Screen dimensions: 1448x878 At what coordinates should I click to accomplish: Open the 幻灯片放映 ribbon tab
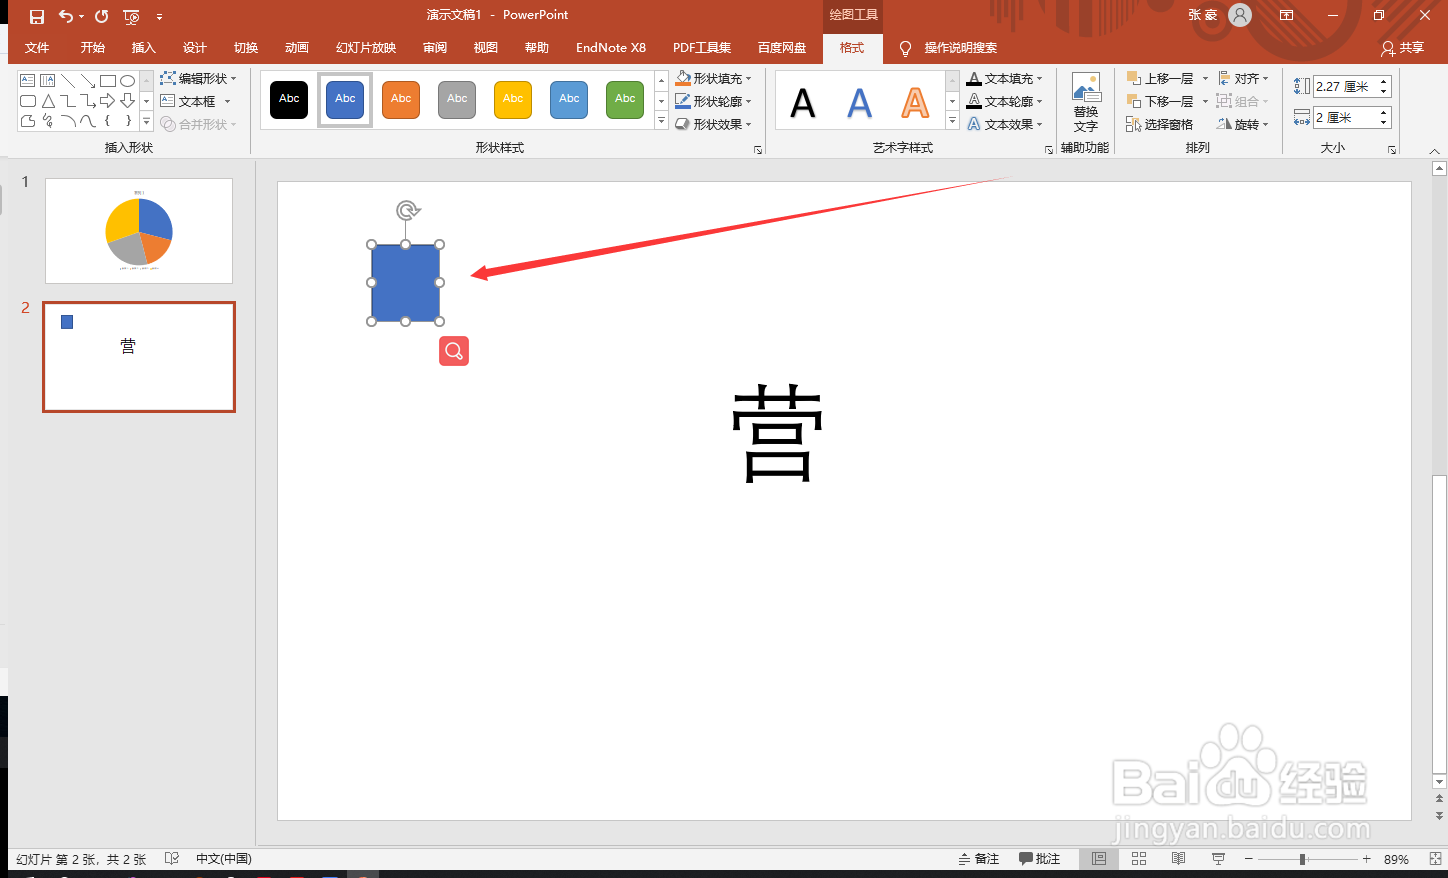coord(365,47)
